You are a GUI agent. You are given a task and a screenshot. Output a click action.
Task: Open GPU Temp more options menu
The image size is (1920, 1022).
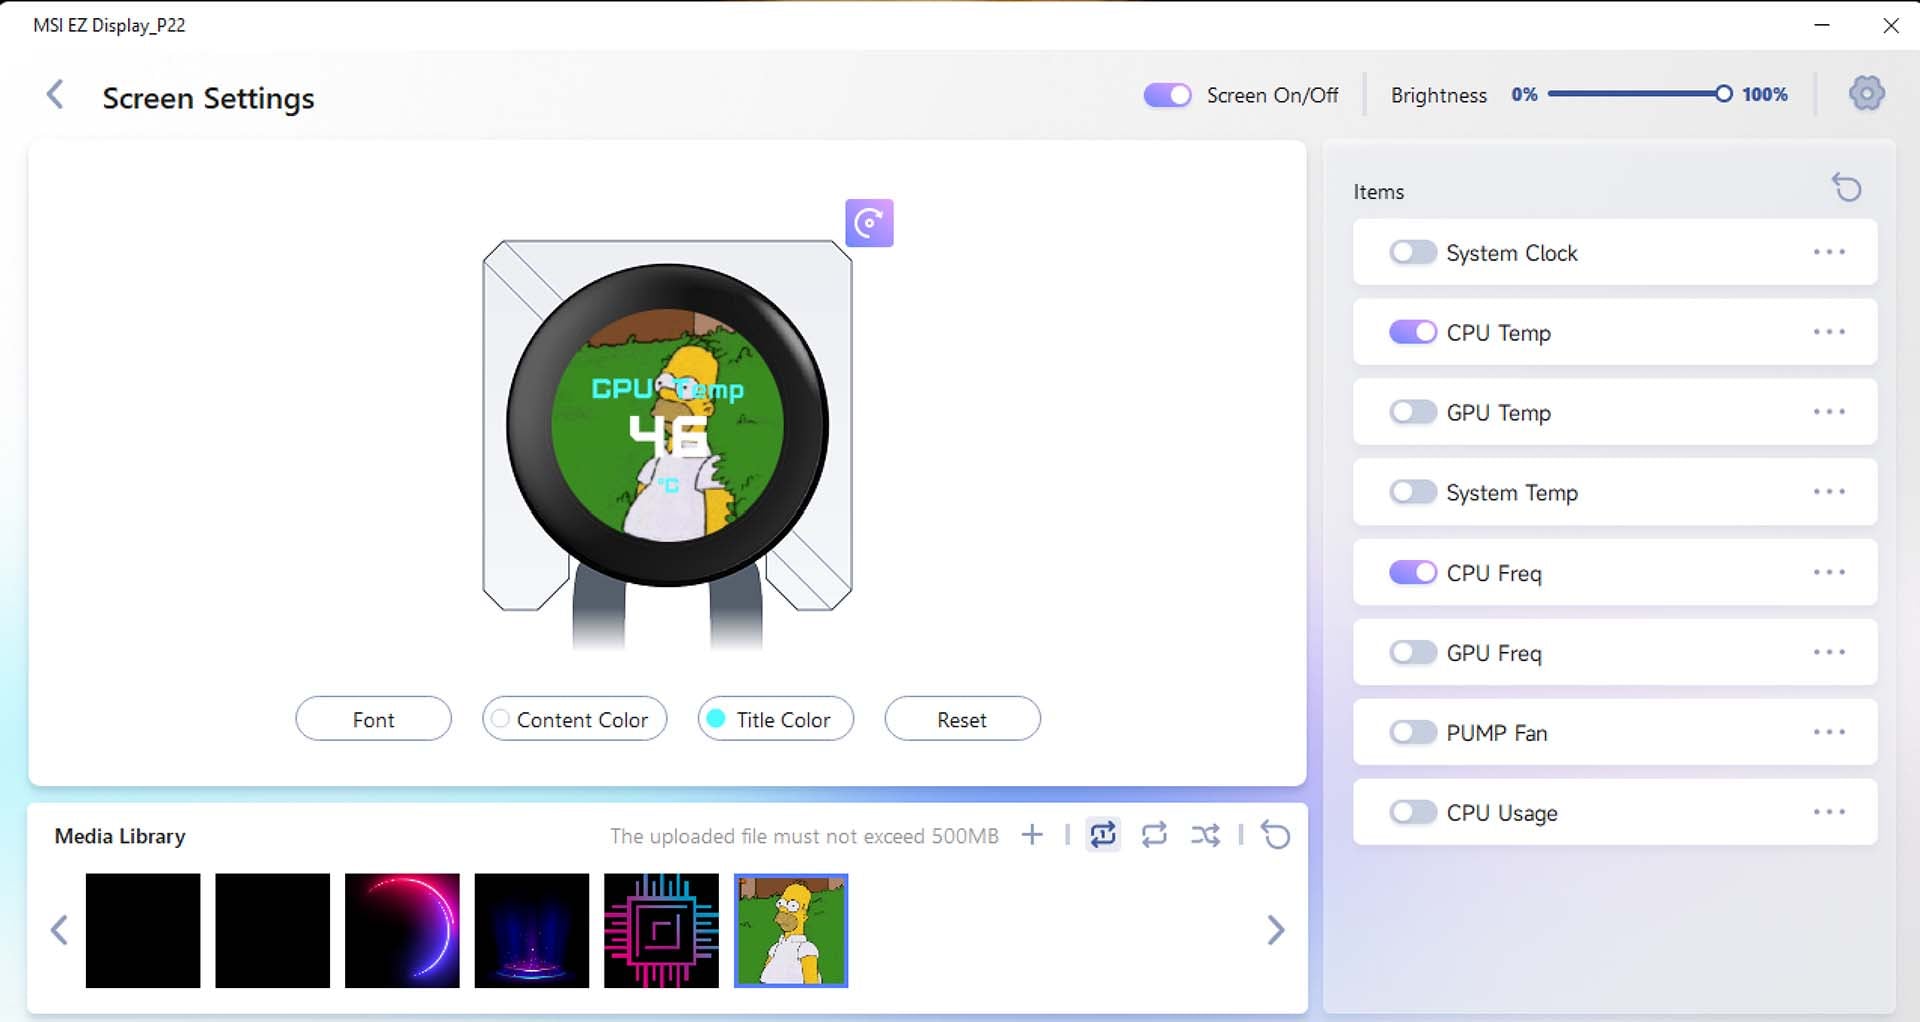1829,412
